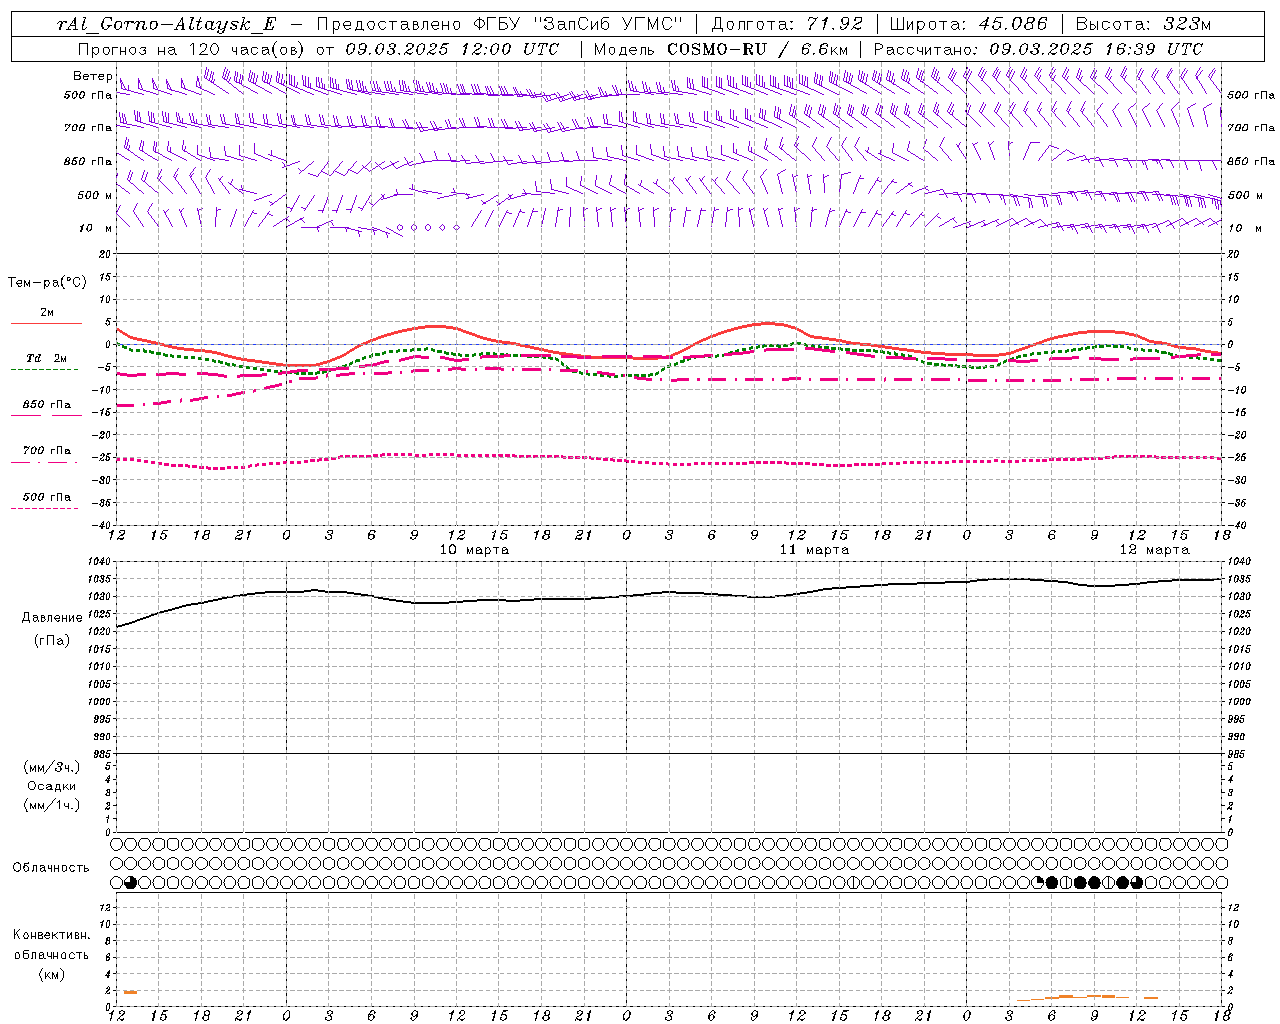Select the Td 2м dew point legend entry

(46, 358)
